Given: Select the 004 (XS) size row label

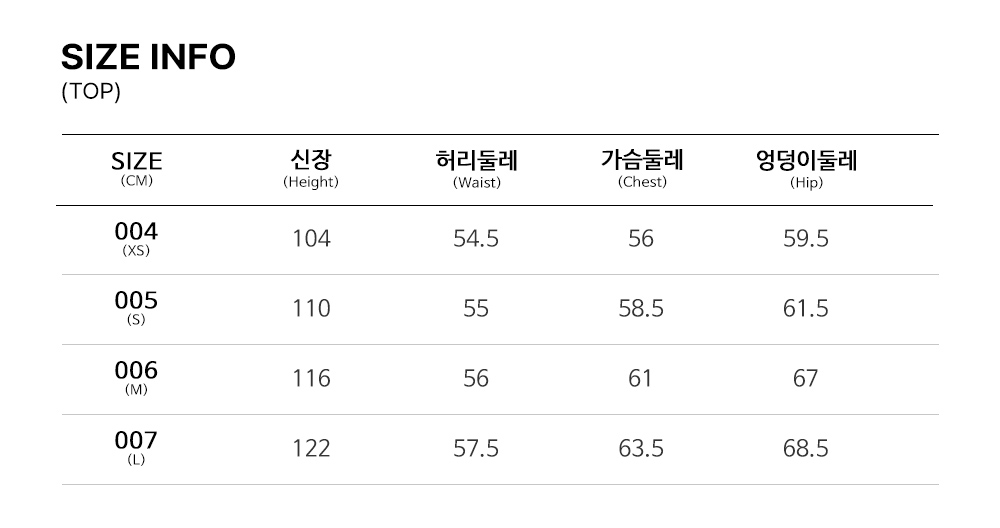Looking at the screenshot, I should click(x=136, y=239).
